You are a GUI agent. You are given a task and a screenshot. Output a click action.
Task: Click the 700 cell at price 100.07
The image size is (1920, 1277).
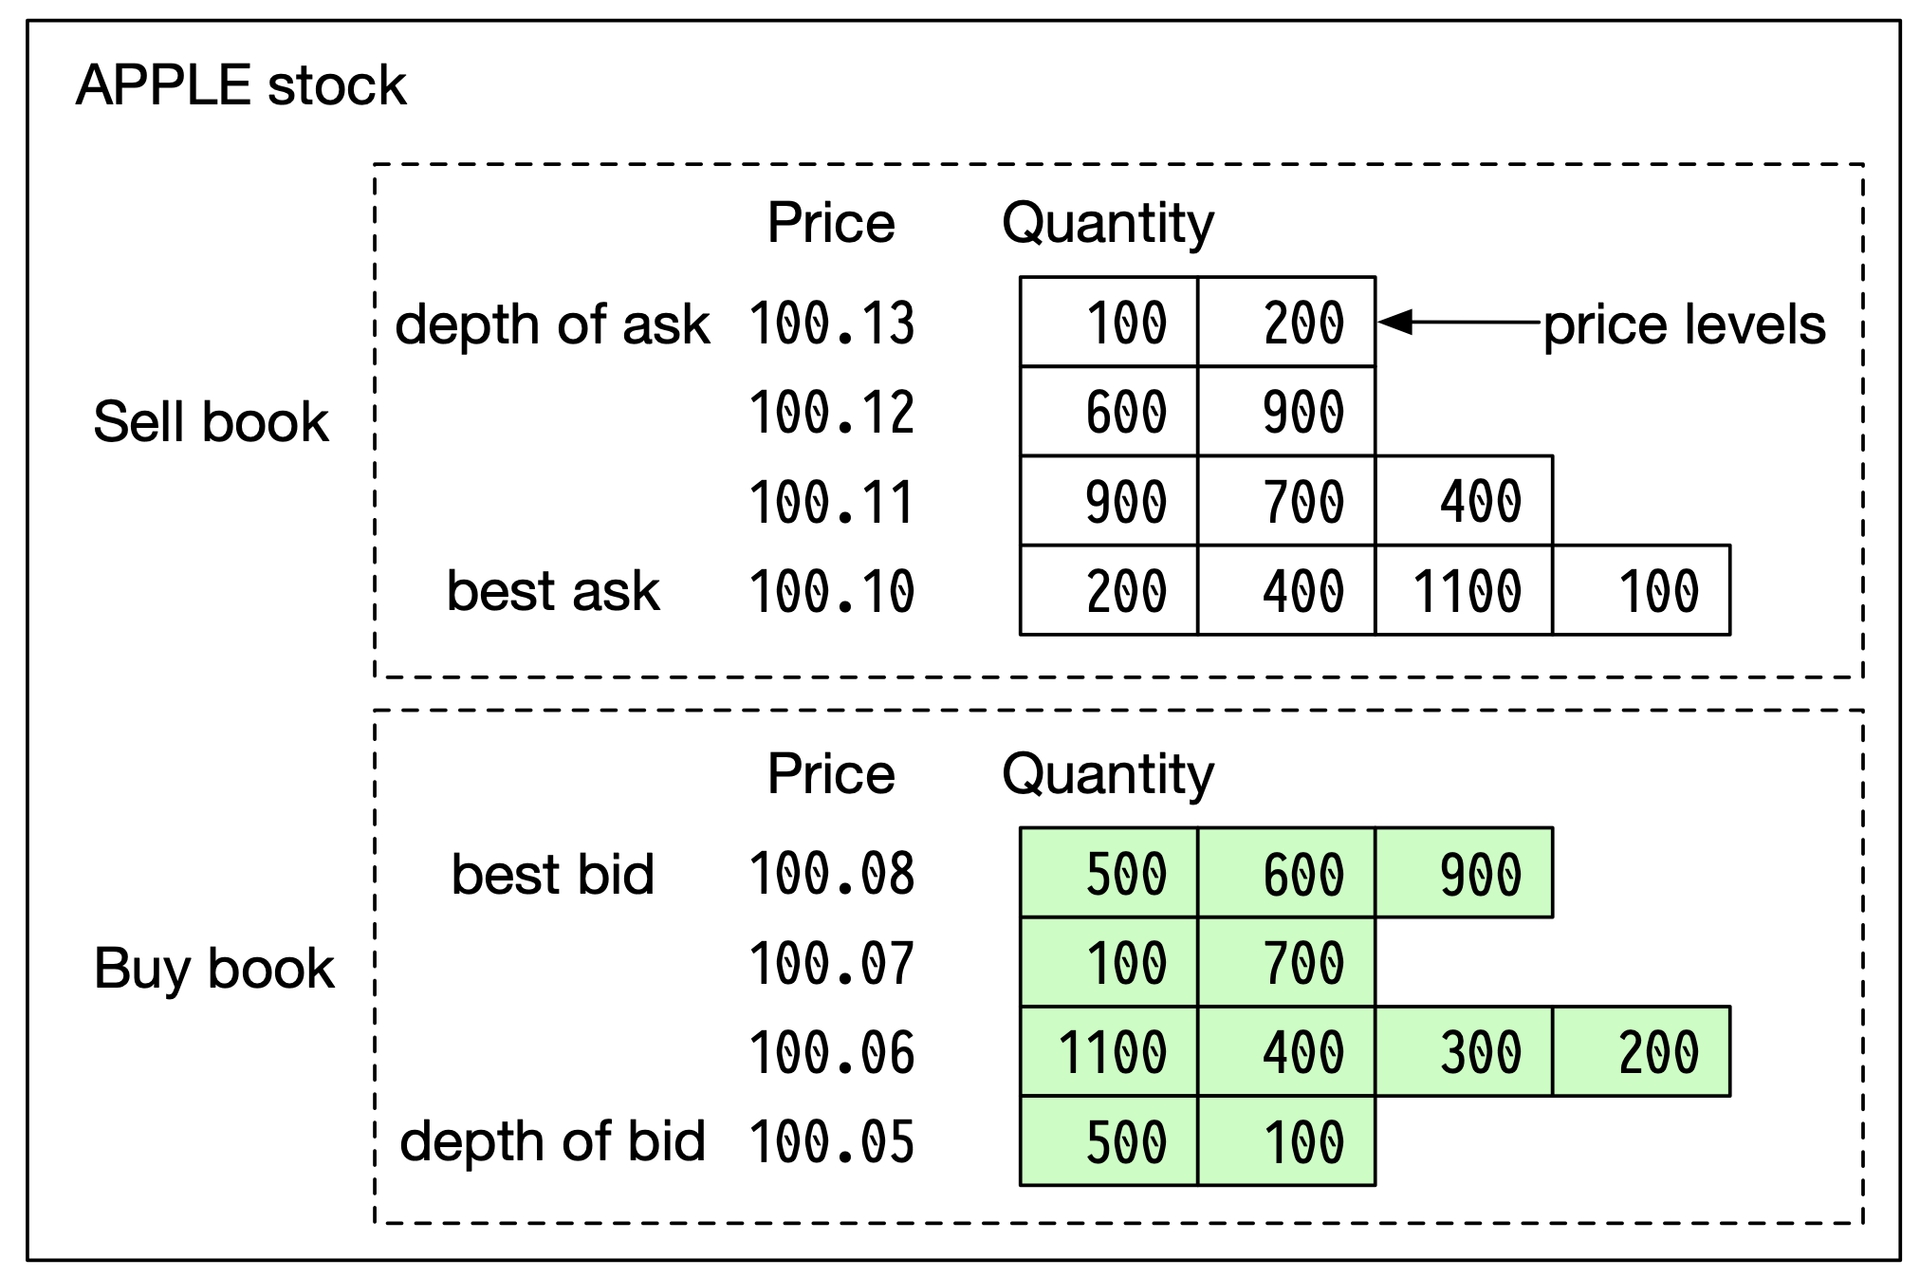(x=1287, y=962)
